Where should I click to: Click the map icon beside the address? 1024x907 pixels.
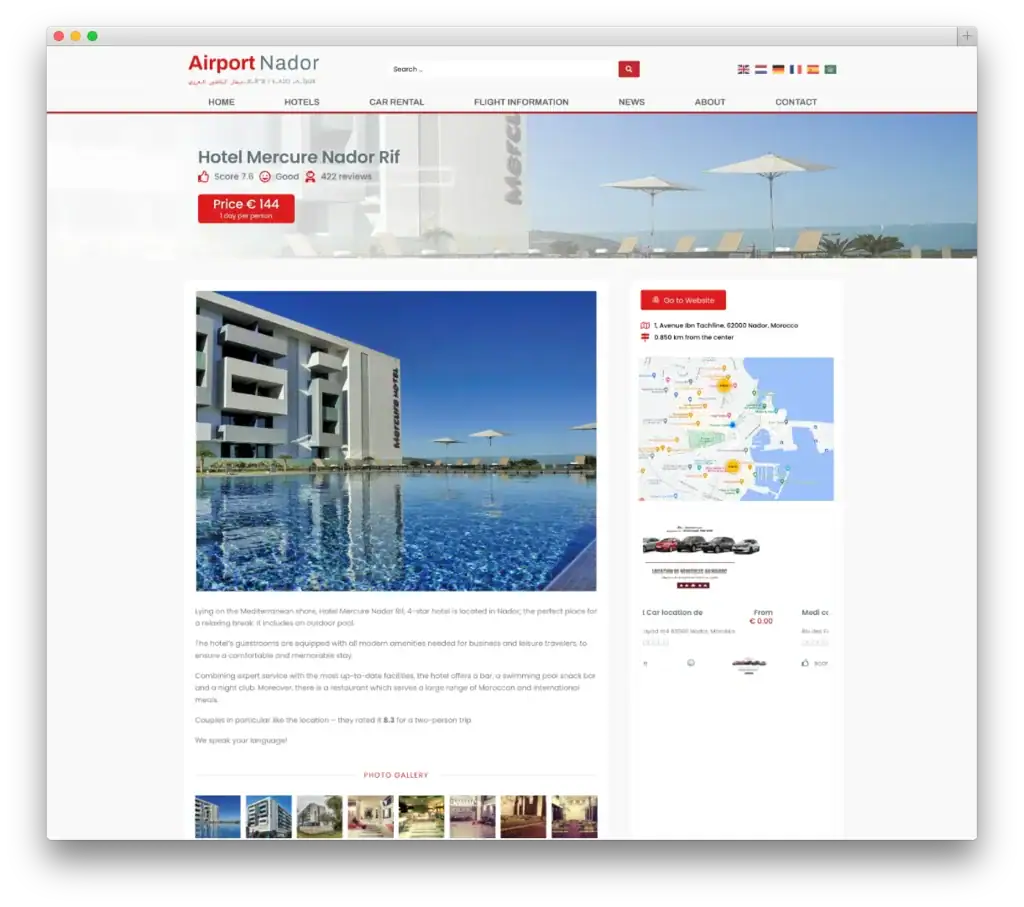645,325
